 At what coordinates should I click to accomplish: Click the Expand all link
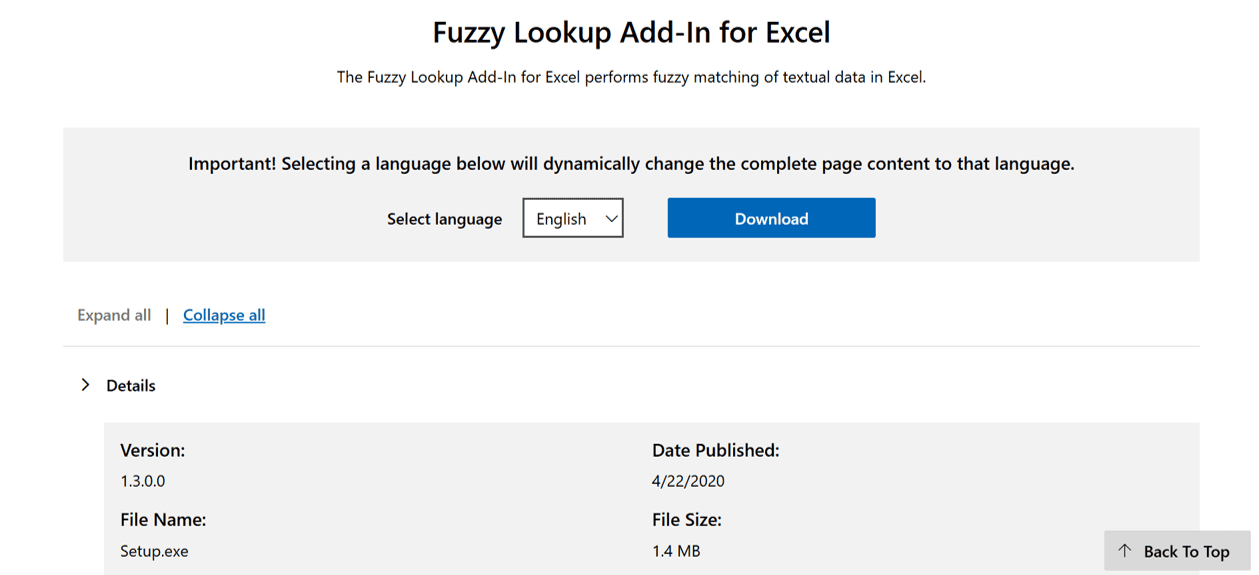coord(114,315)
